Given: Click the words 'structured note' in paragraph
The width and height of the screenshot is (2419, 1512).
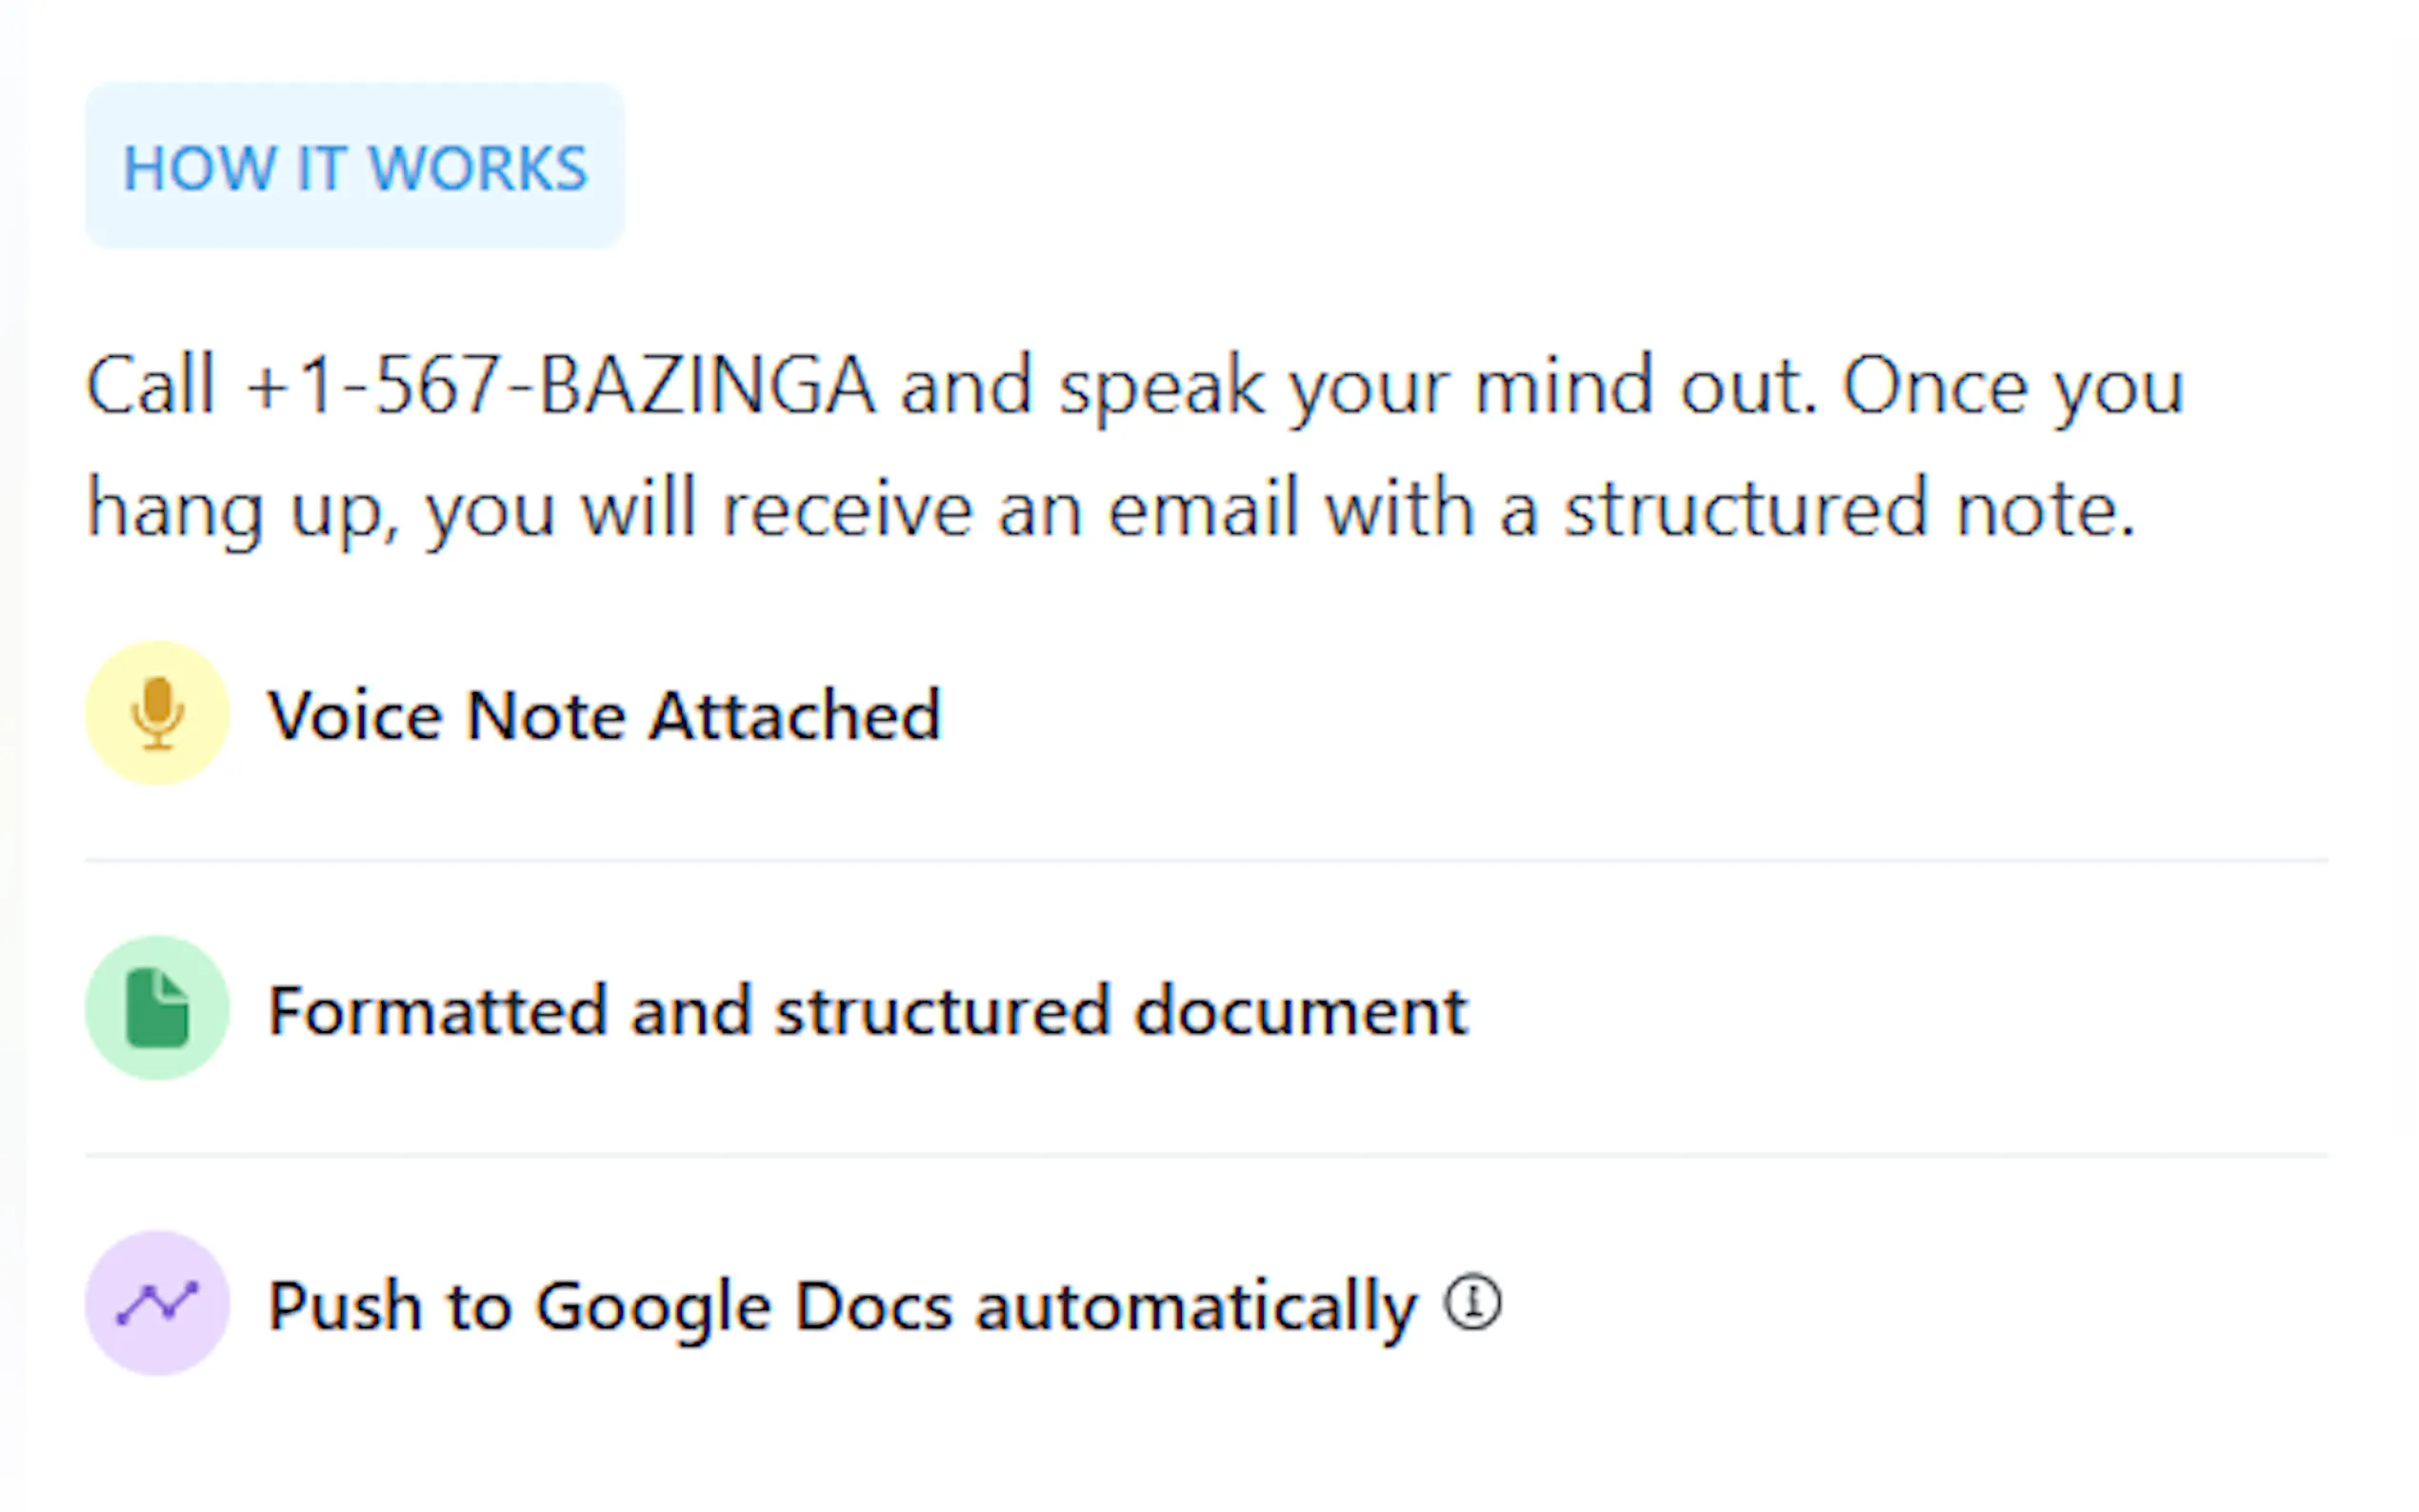Looking at the screenshot, I should coord(1848,510).
